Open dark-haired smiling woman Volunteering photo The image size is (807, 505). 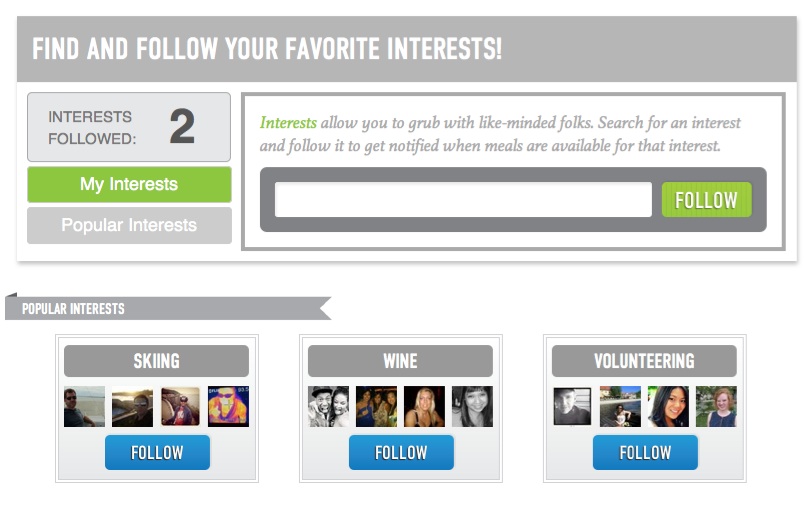click(x=668, y=407)
